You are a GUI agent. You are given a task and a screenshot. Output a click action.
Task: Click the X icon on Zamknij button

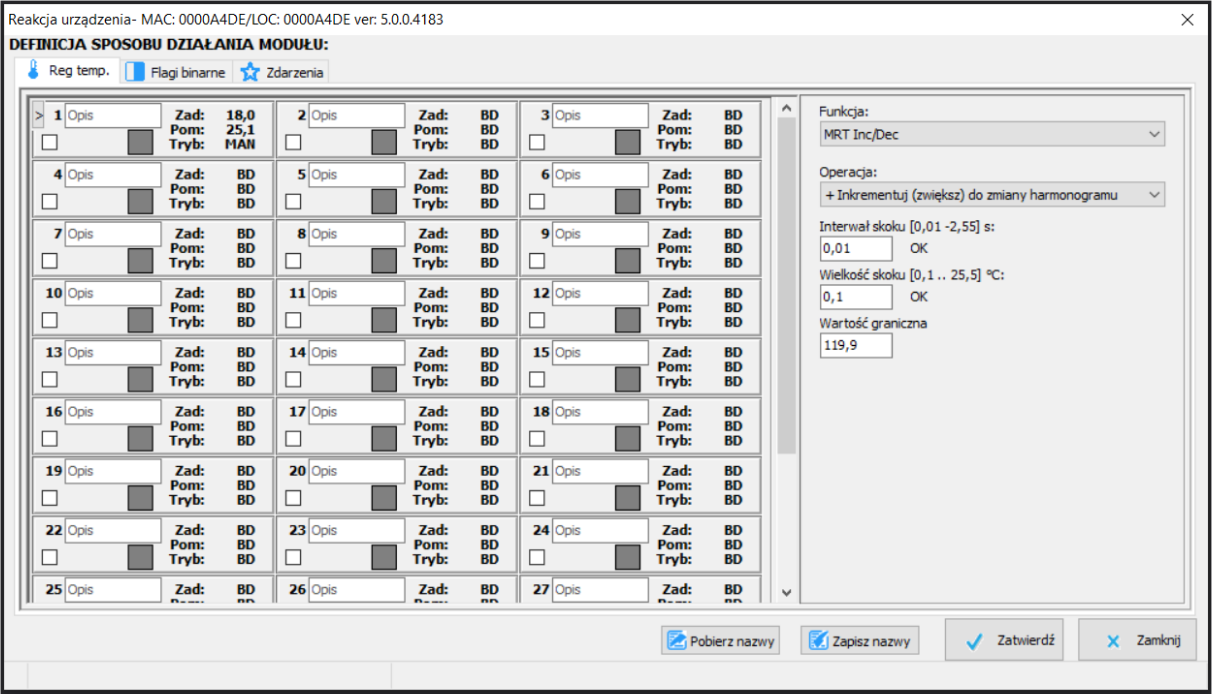tap(1112, 642)
